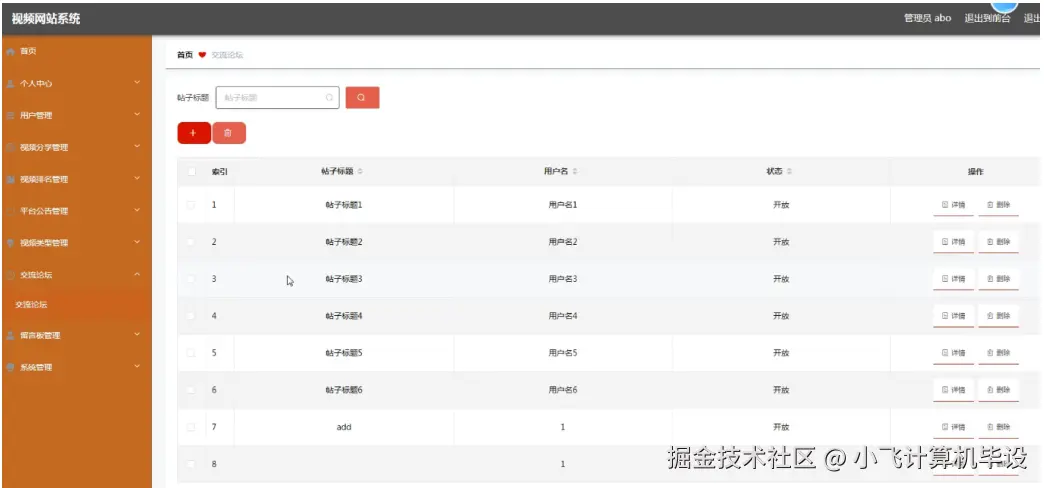Expand the 视频分享管理 chevron
The image size is (1044, 488).
137,146
